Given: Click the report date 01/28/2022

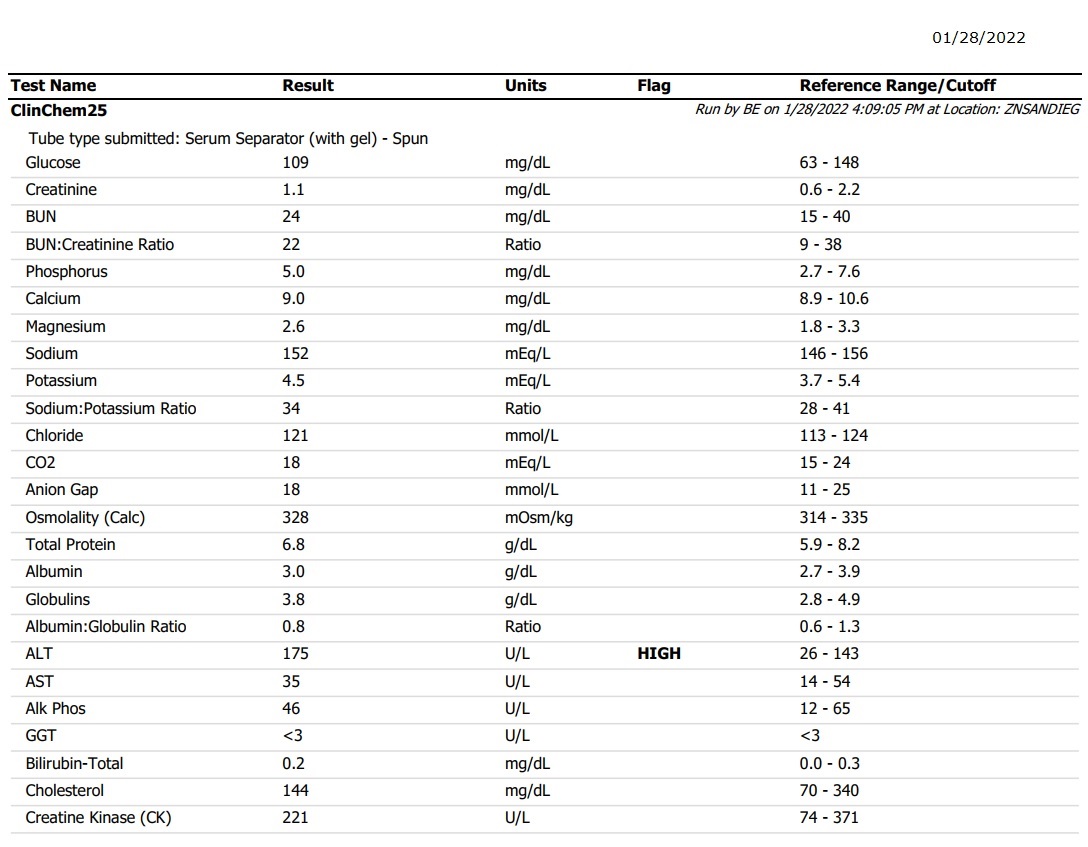Looking at the screenshot, I should (x=978, y=38).
